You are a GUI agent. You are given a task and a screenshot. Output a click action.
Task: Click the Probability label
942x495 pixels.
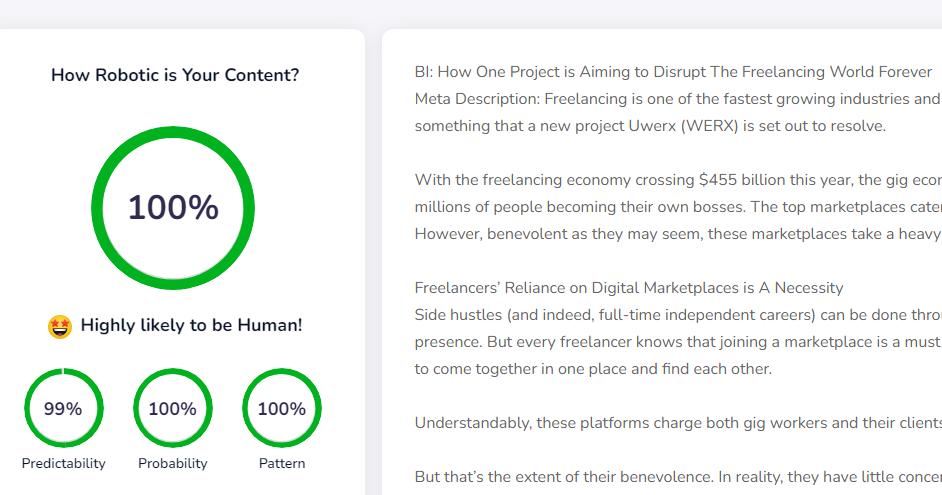pos(172,463)
